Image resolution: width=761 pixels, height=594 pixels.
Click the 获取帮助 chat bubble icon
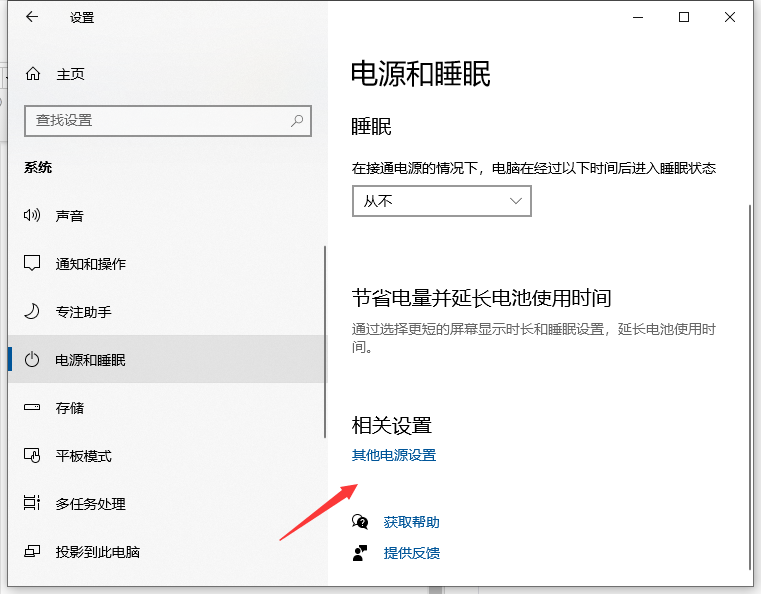point(361,522)
